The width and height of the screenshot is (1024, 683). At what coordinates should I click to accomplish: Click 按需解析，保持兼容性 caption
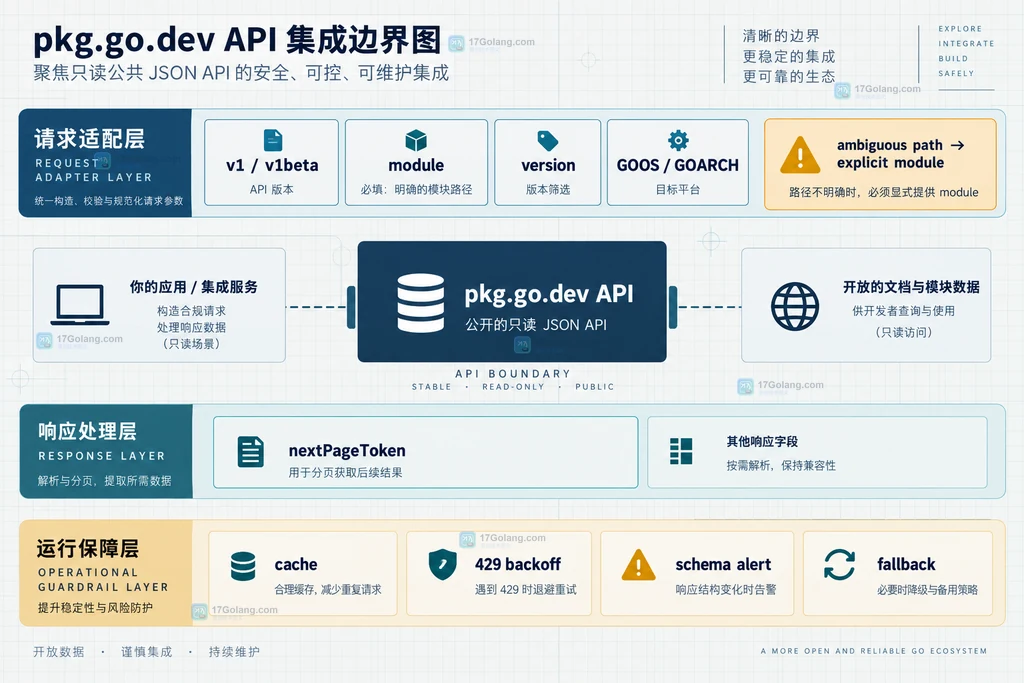tap(781, 466)
